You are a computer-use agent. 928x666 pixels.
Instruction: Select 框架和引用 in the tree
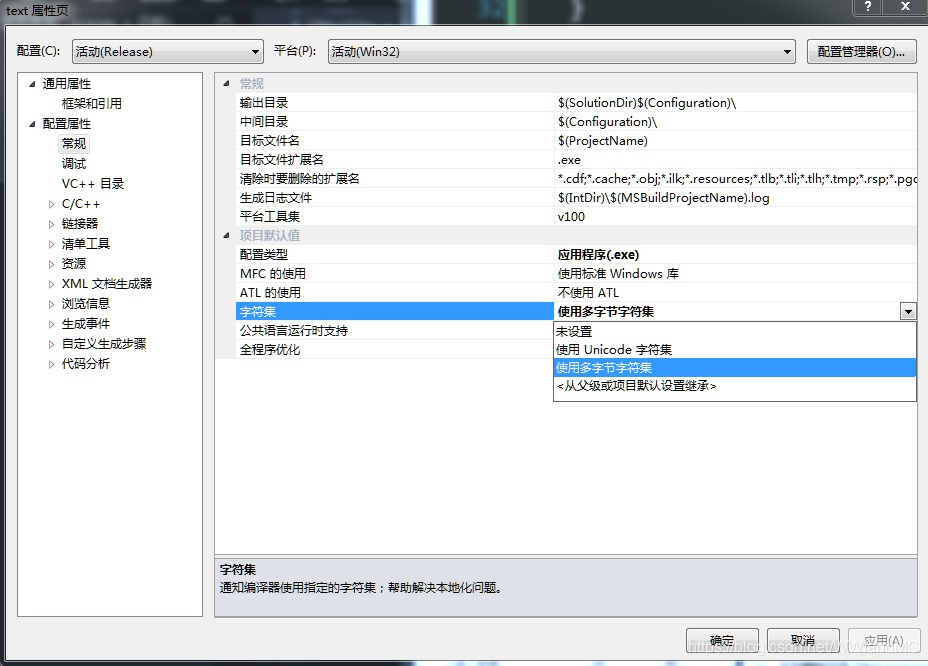pyautogui.click(x=92, y=104)
